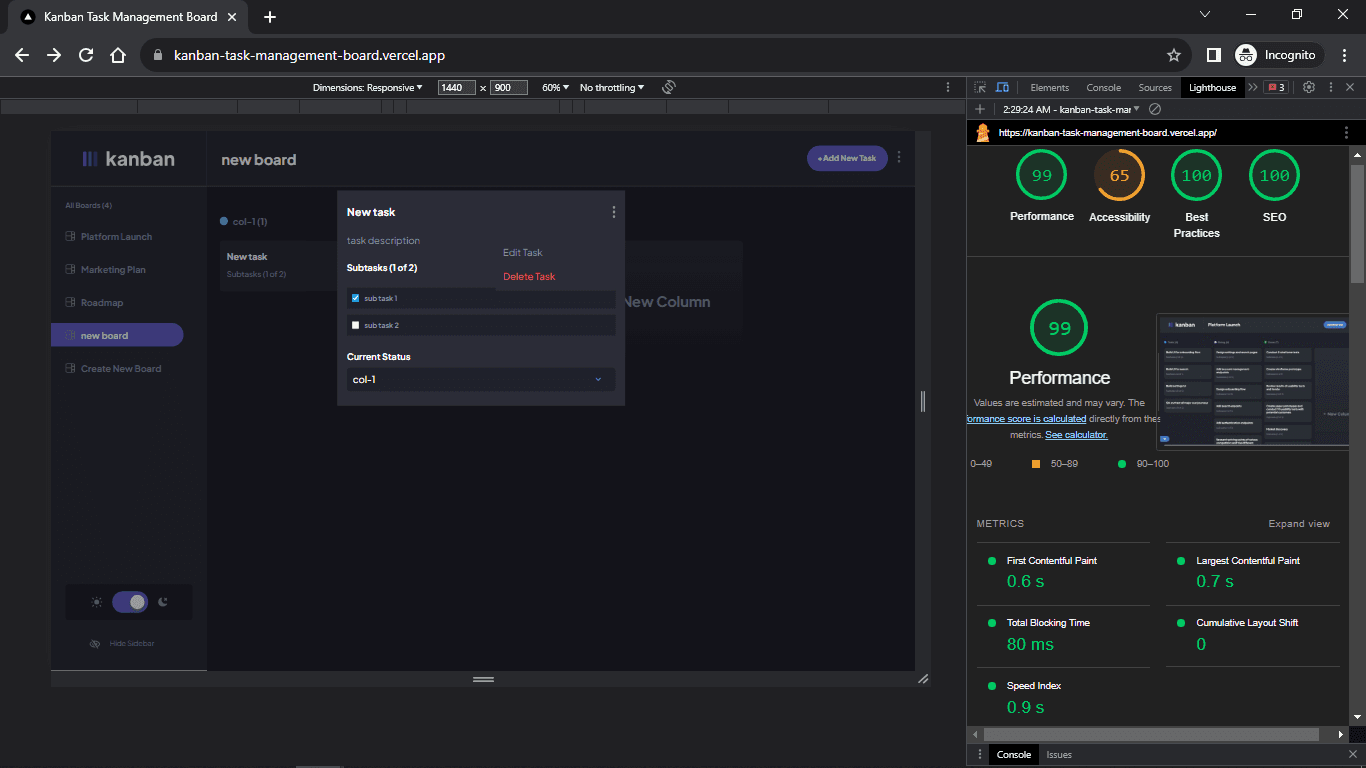Open the Dimensions: Responsive dropdown

pos(367,88)
